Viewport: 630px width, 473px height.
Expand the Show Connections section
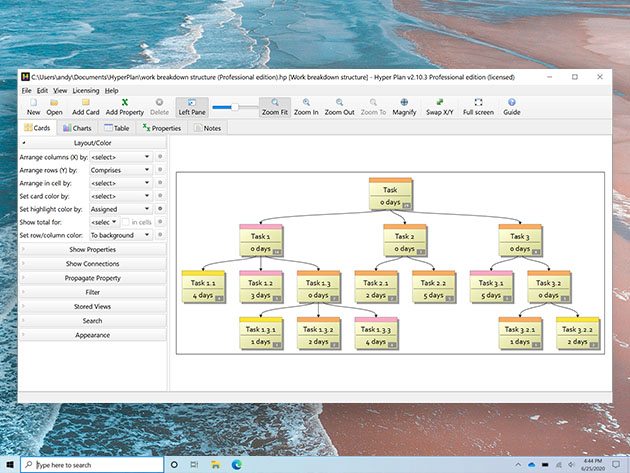93,263
